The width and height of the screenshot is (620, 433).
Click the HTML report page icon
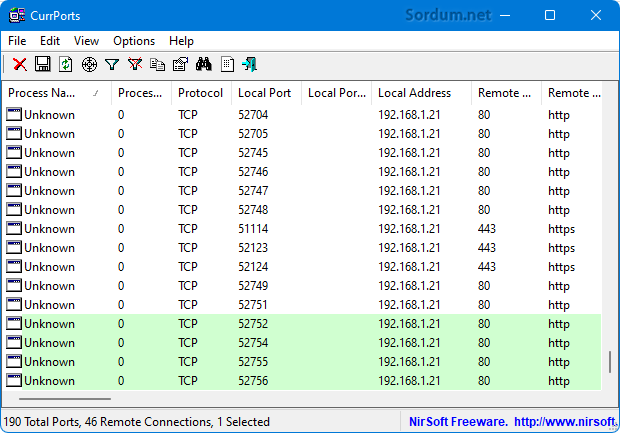[x=227, y=64]
